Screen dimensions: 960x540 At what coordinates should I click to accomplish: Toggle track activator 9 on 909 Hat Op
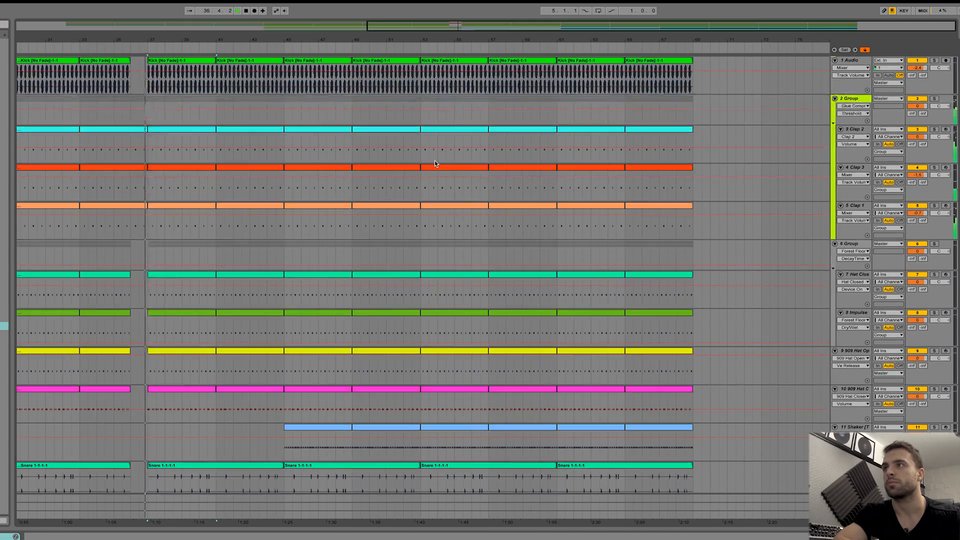pos(917,351)
